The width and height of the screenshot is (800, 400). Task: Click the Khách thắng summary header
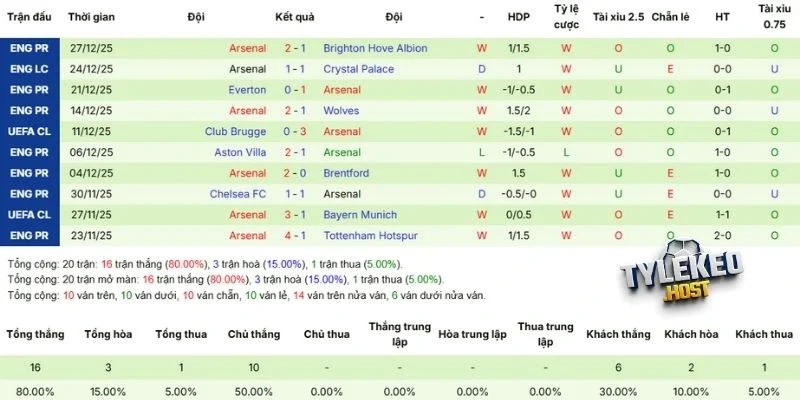click(x=618, y=333)
